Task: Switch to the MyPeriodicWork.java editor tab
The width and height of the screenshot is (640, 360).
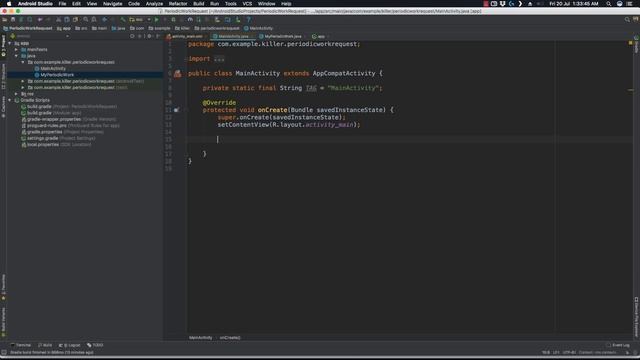Action: tap(282, 36)
